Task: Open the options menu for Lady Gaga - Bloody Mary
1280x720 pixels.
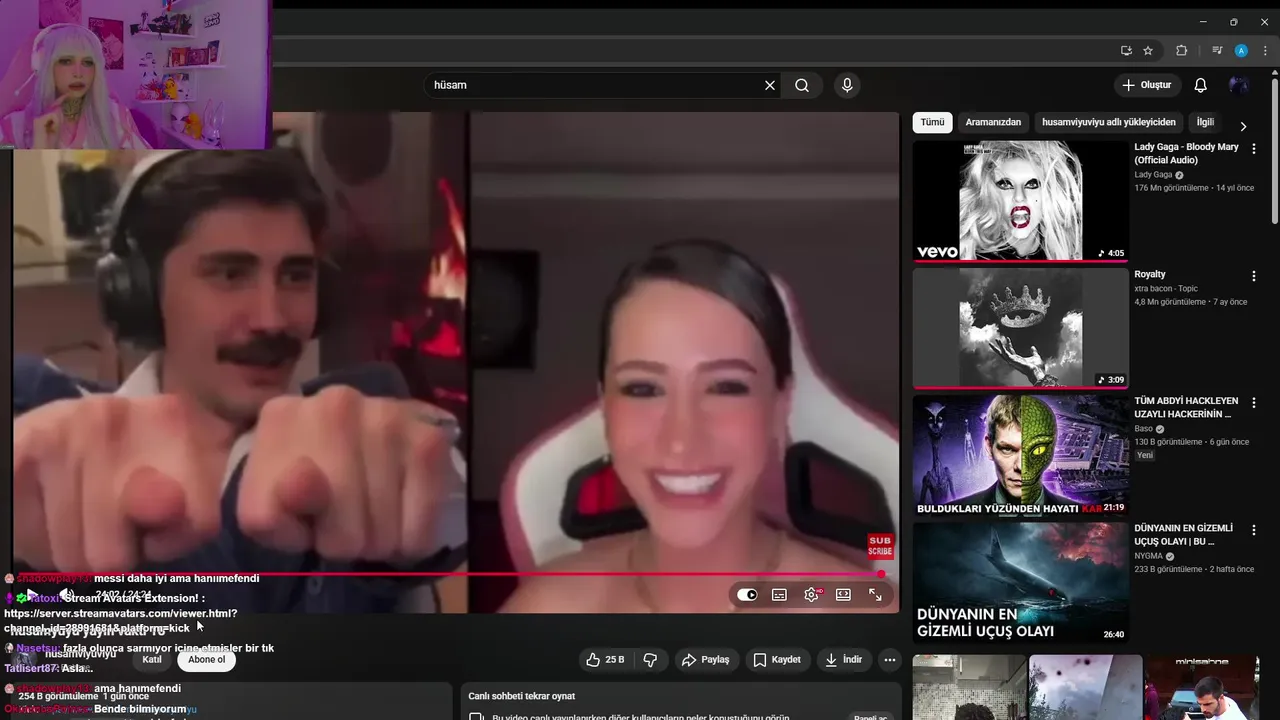Action: click(x=1254, y=148)
